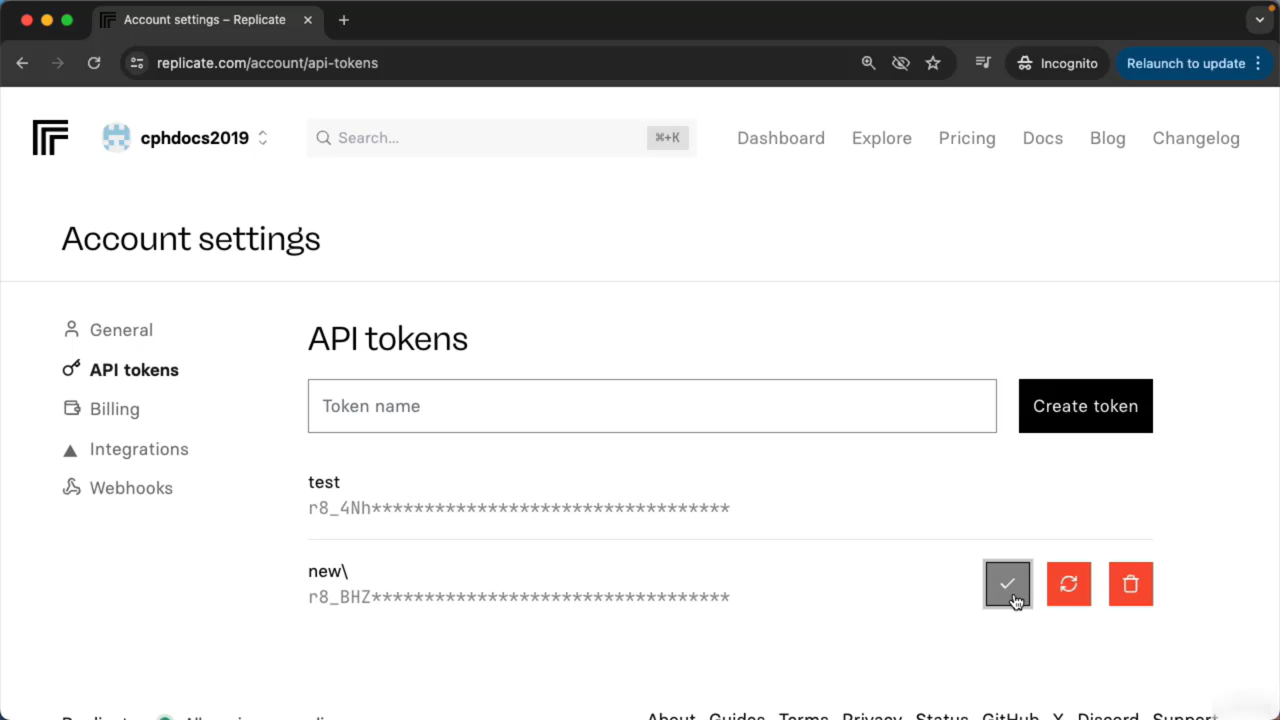Click the General person icon
1280x720 pixels.
(x=70, y=329)
